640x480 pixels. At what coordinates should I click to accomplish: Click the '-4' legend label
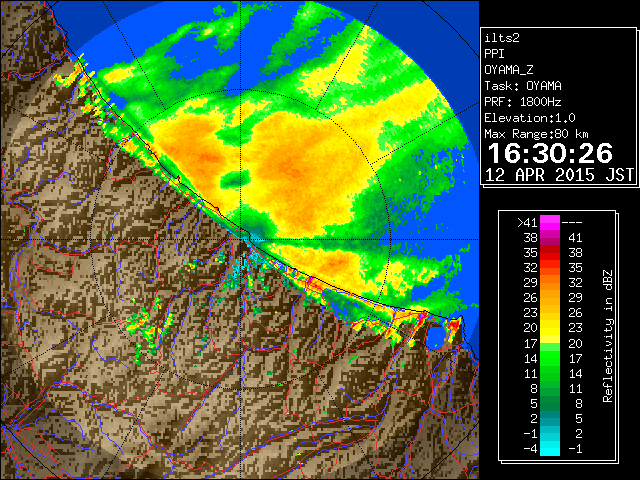click(531, 448)
